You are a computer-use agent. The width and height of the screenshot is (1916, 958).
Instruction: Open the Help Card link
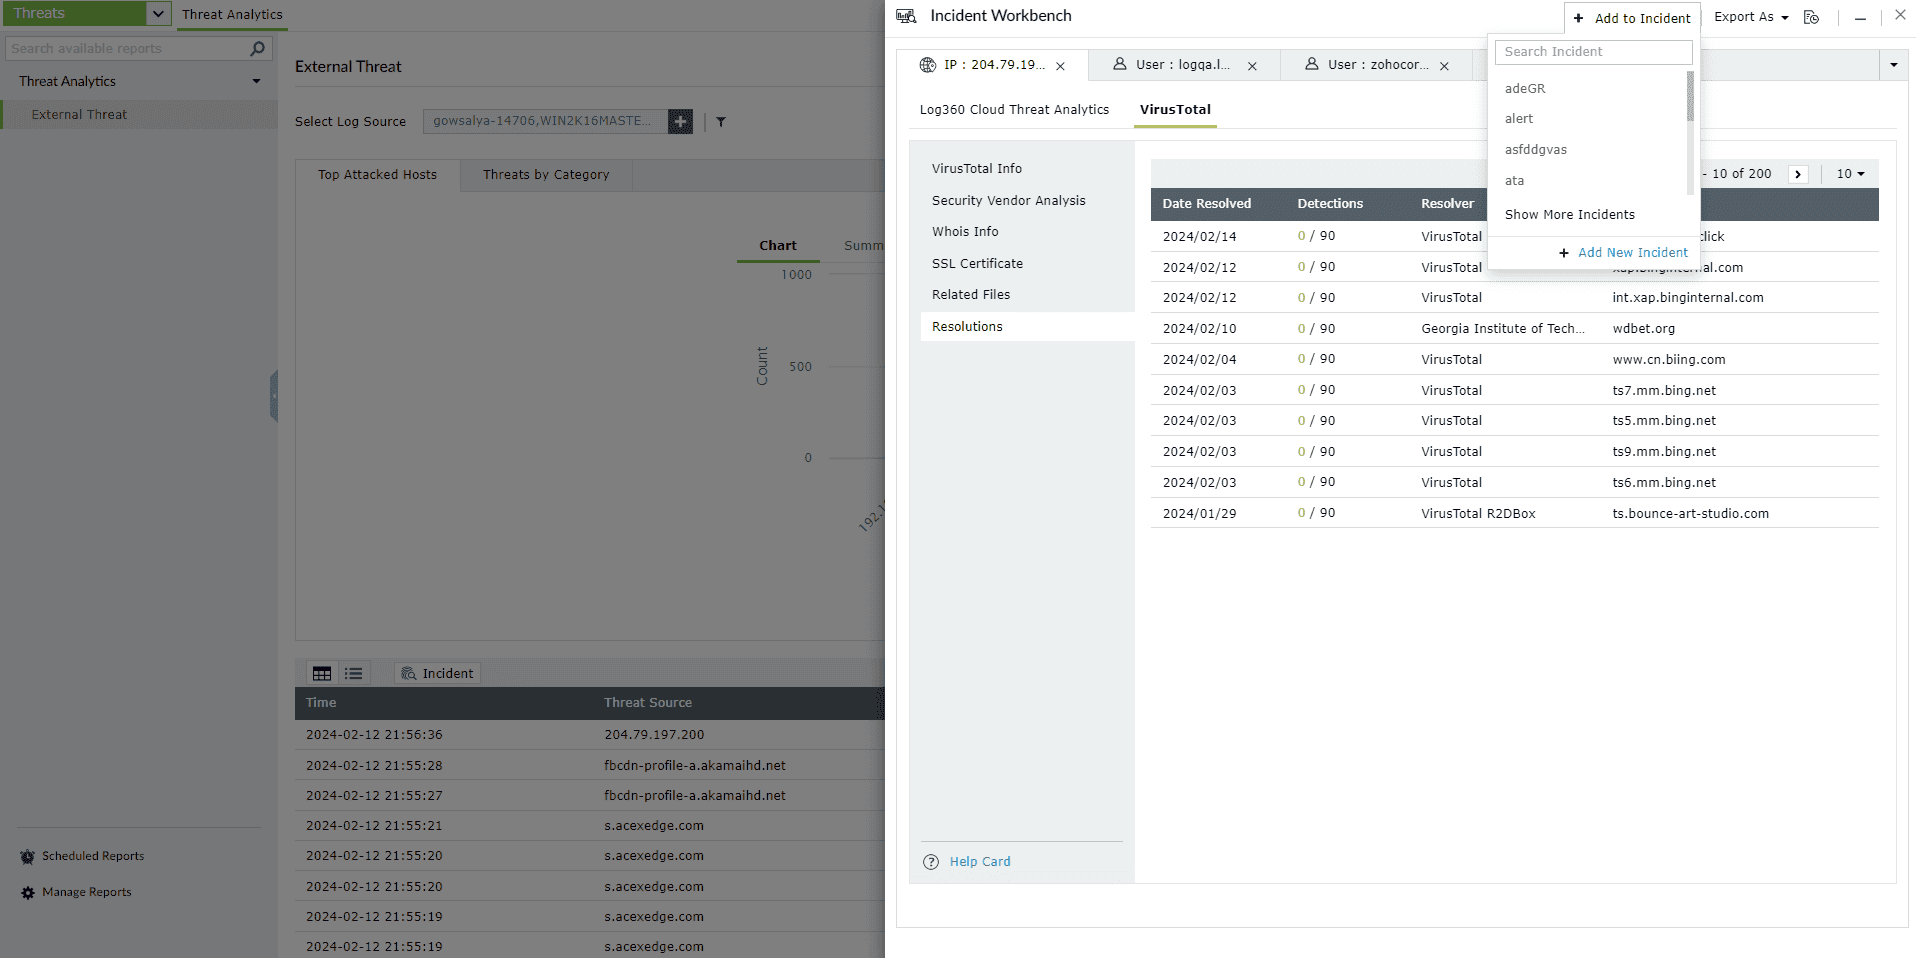[979, 862]
